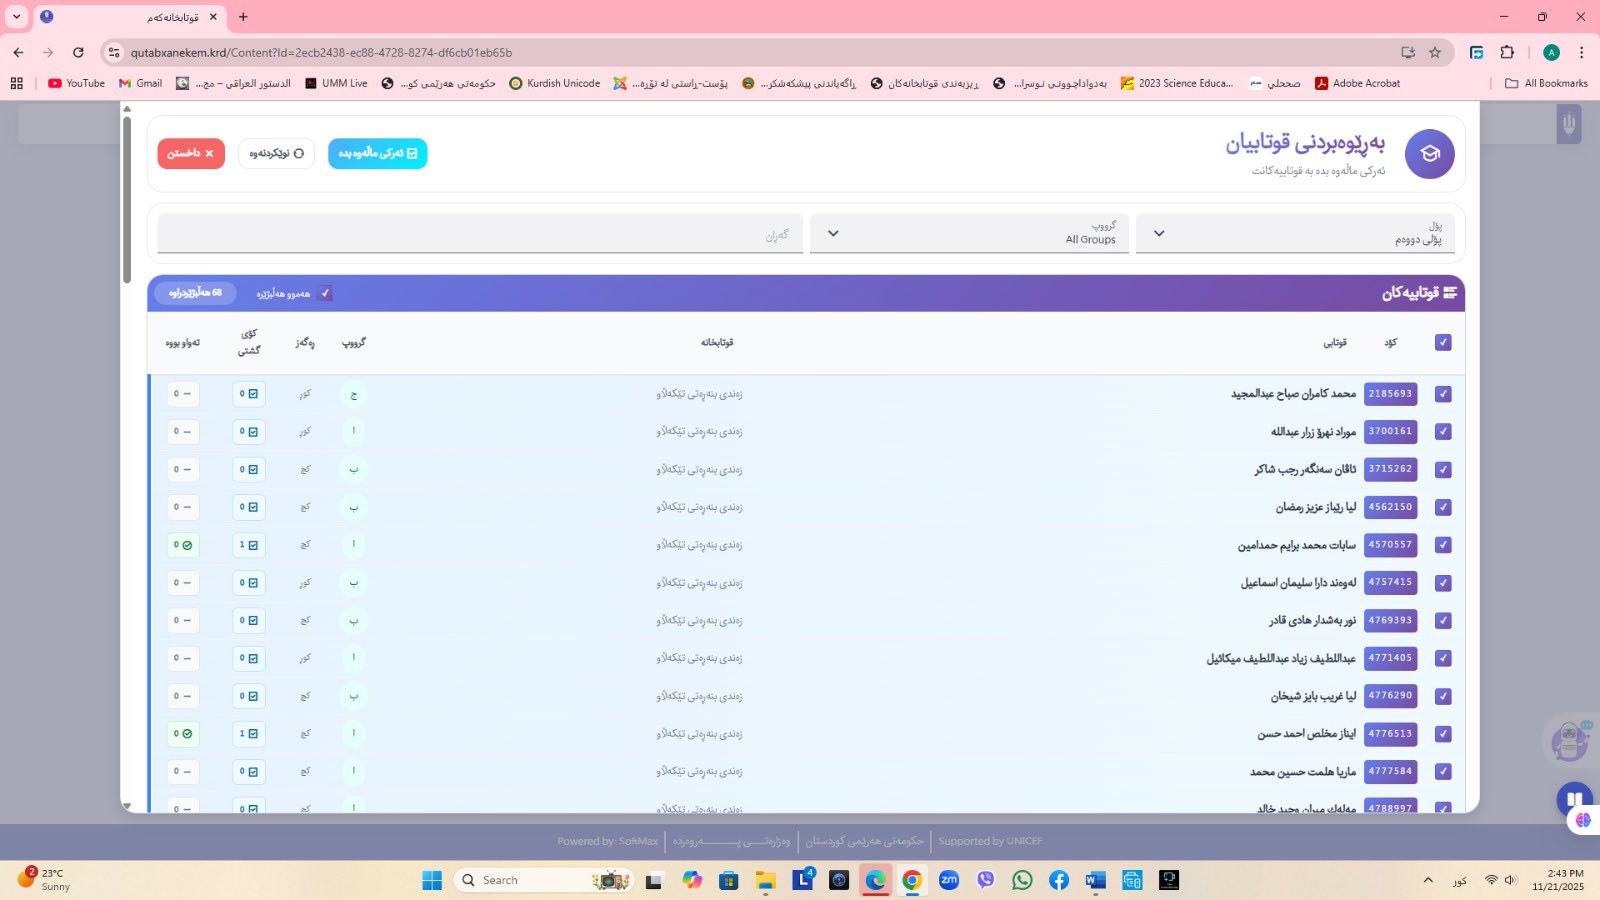Uncheck the row for code 2185693
The image size is (1600, 900).
1442,394
